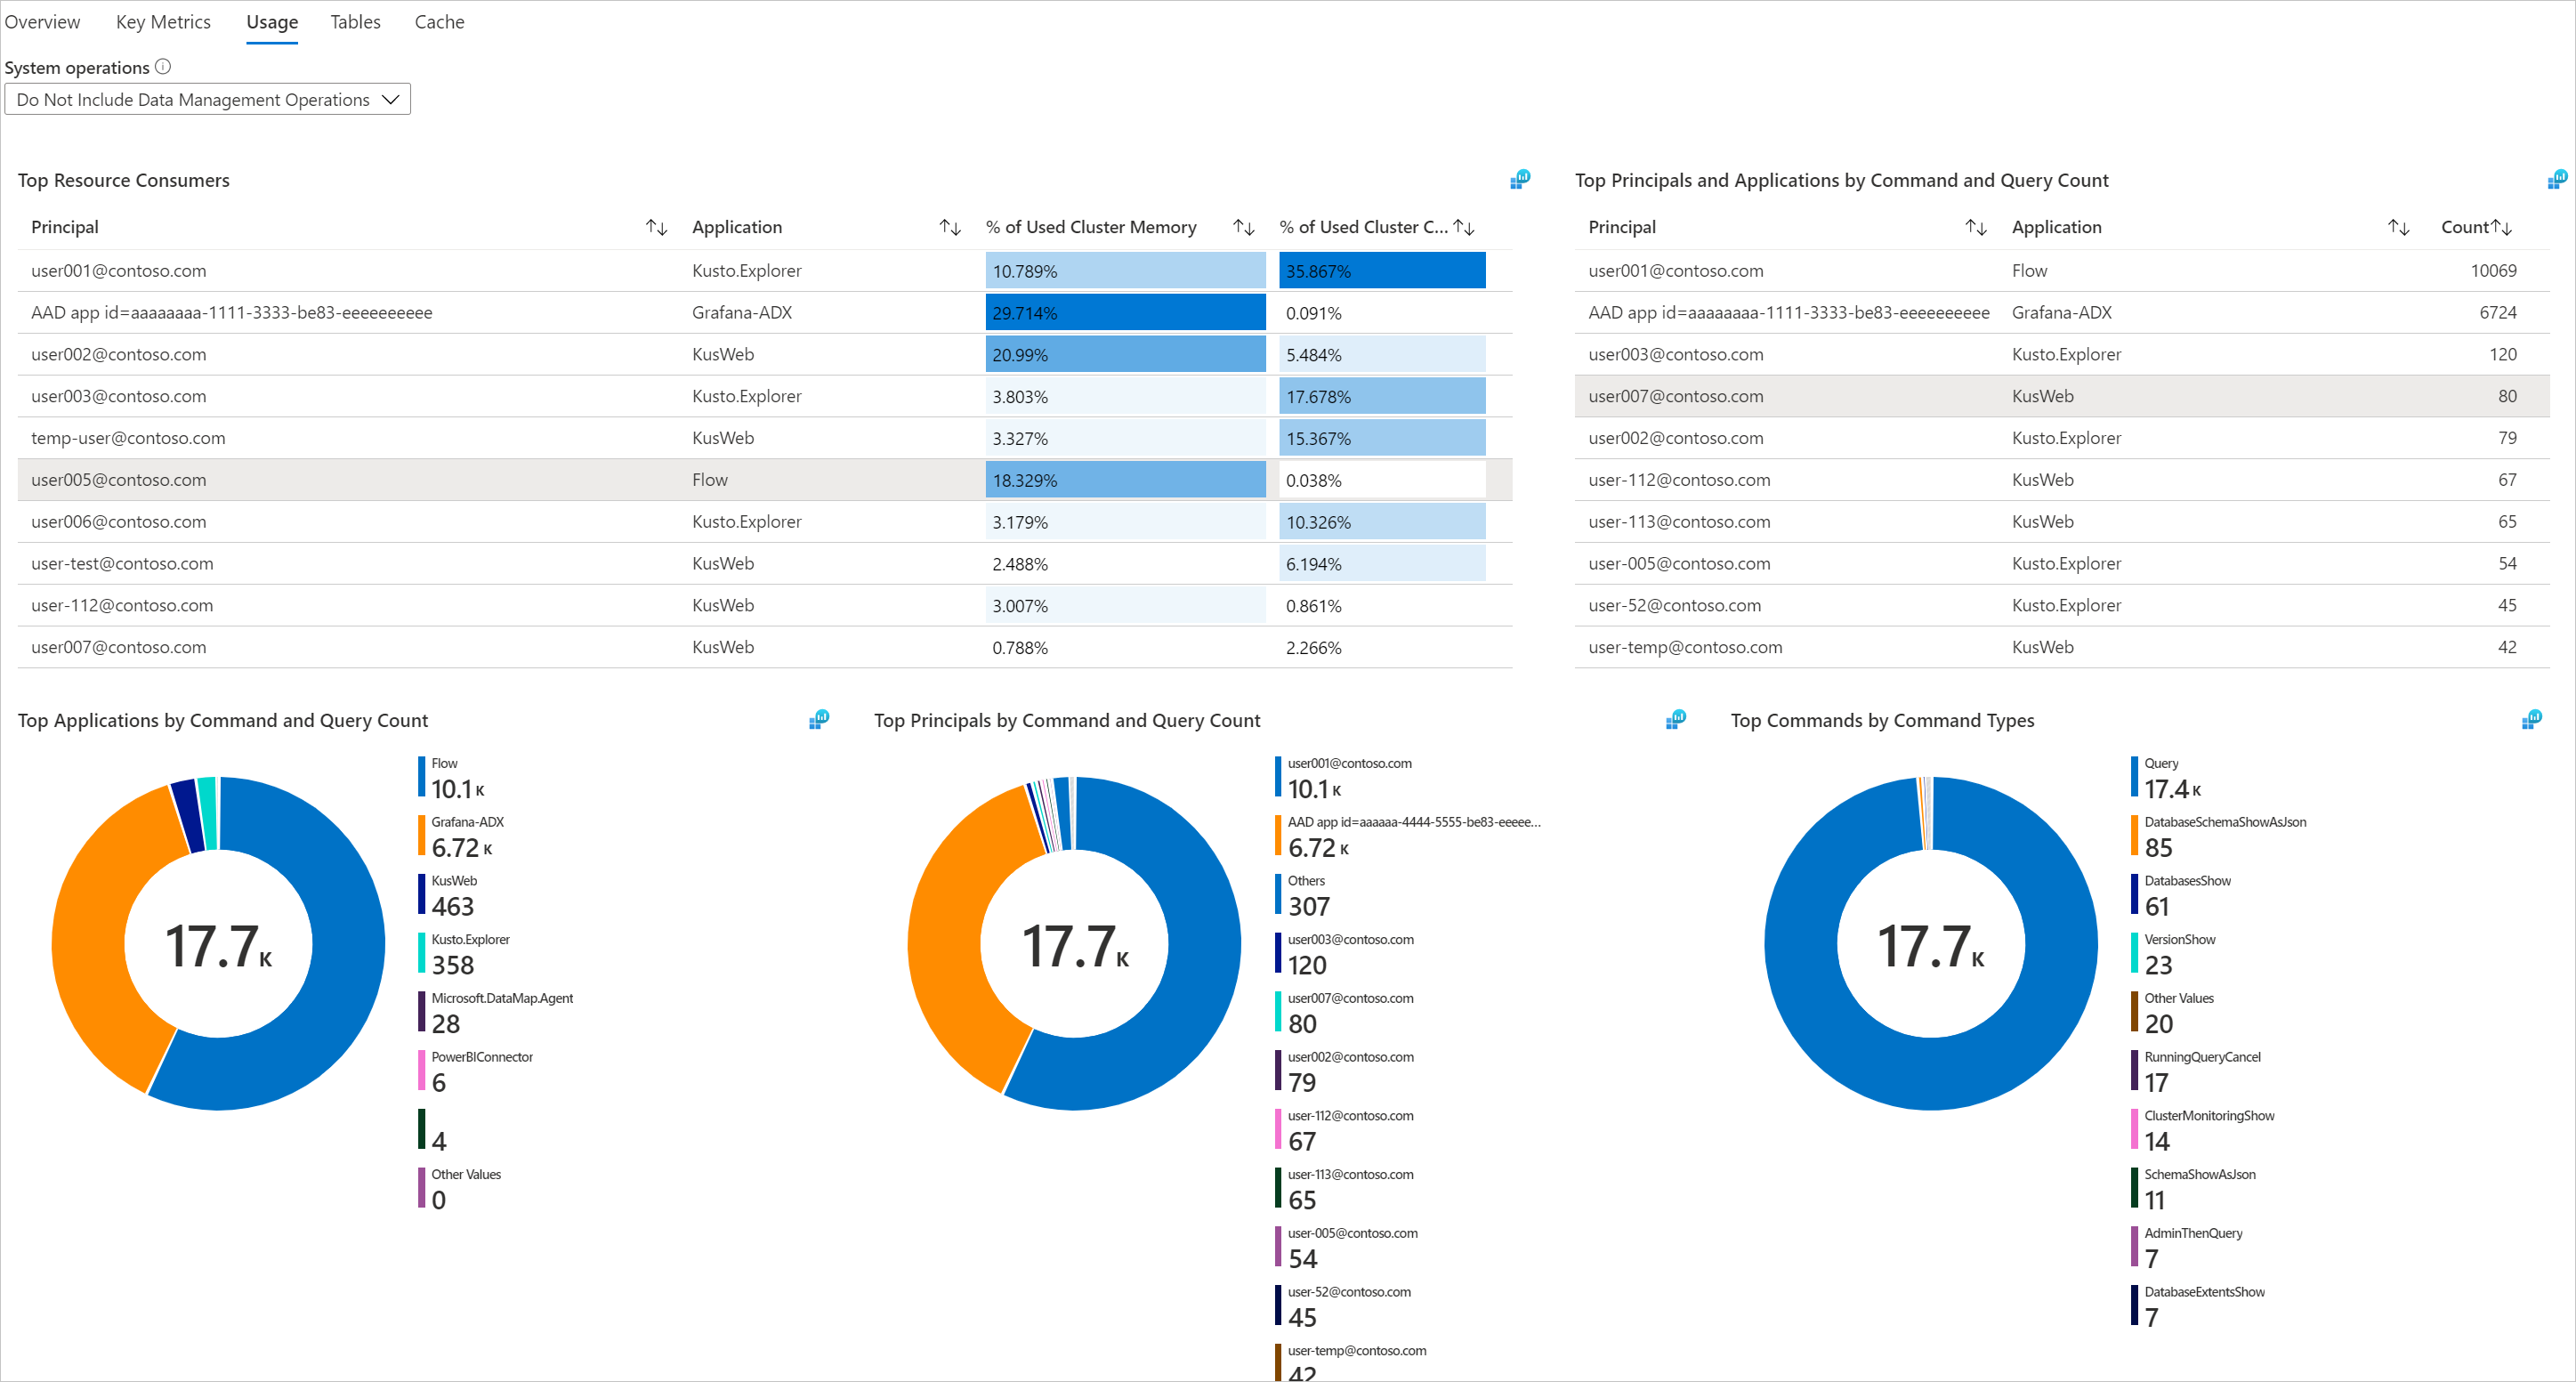This screenshot has height=1382, width=2576.
Task: Switch to the Key Metrics tab
Action: [163, 21]
